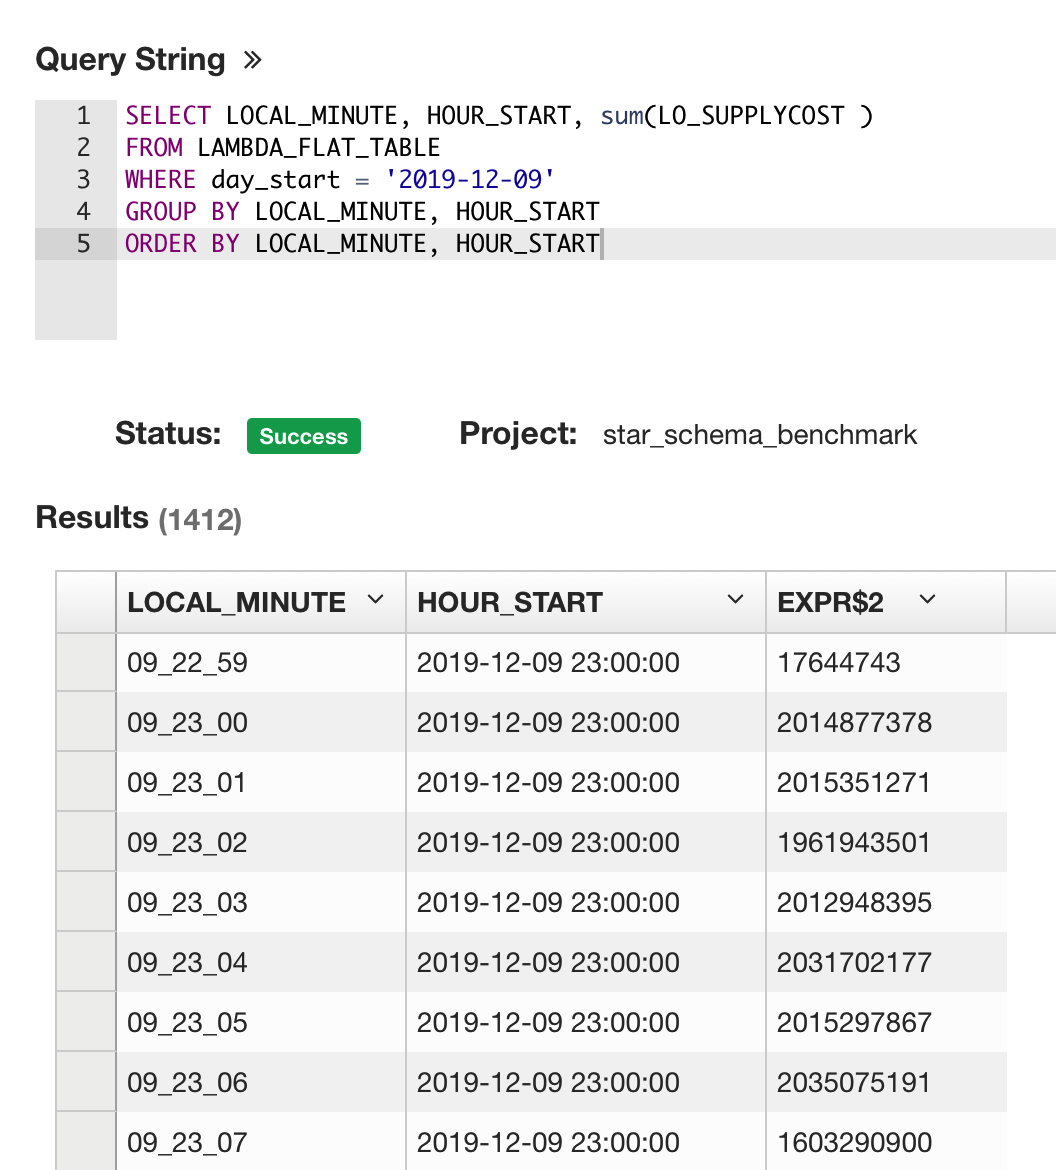The image size is (1056, 1170).
Task: Select the HOUR_START cell in row 09_23_05
Action: point(548,1022)
